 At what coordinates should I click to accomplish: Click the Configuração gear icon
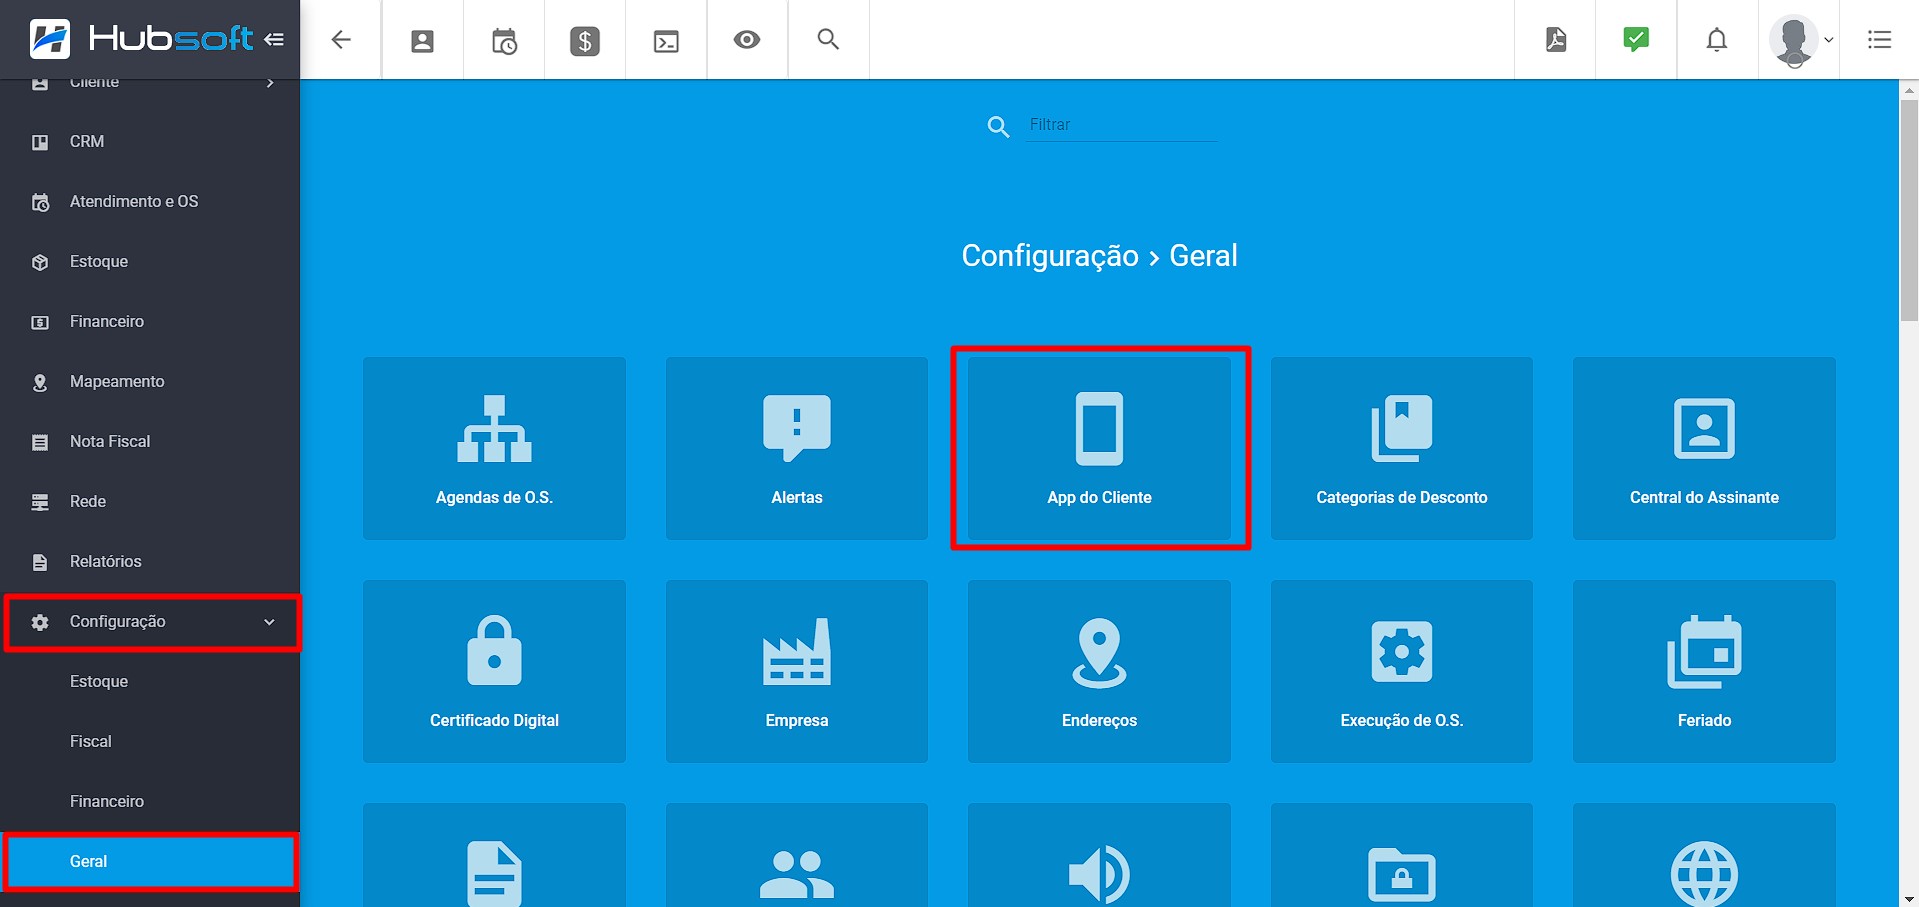(40, 622)
